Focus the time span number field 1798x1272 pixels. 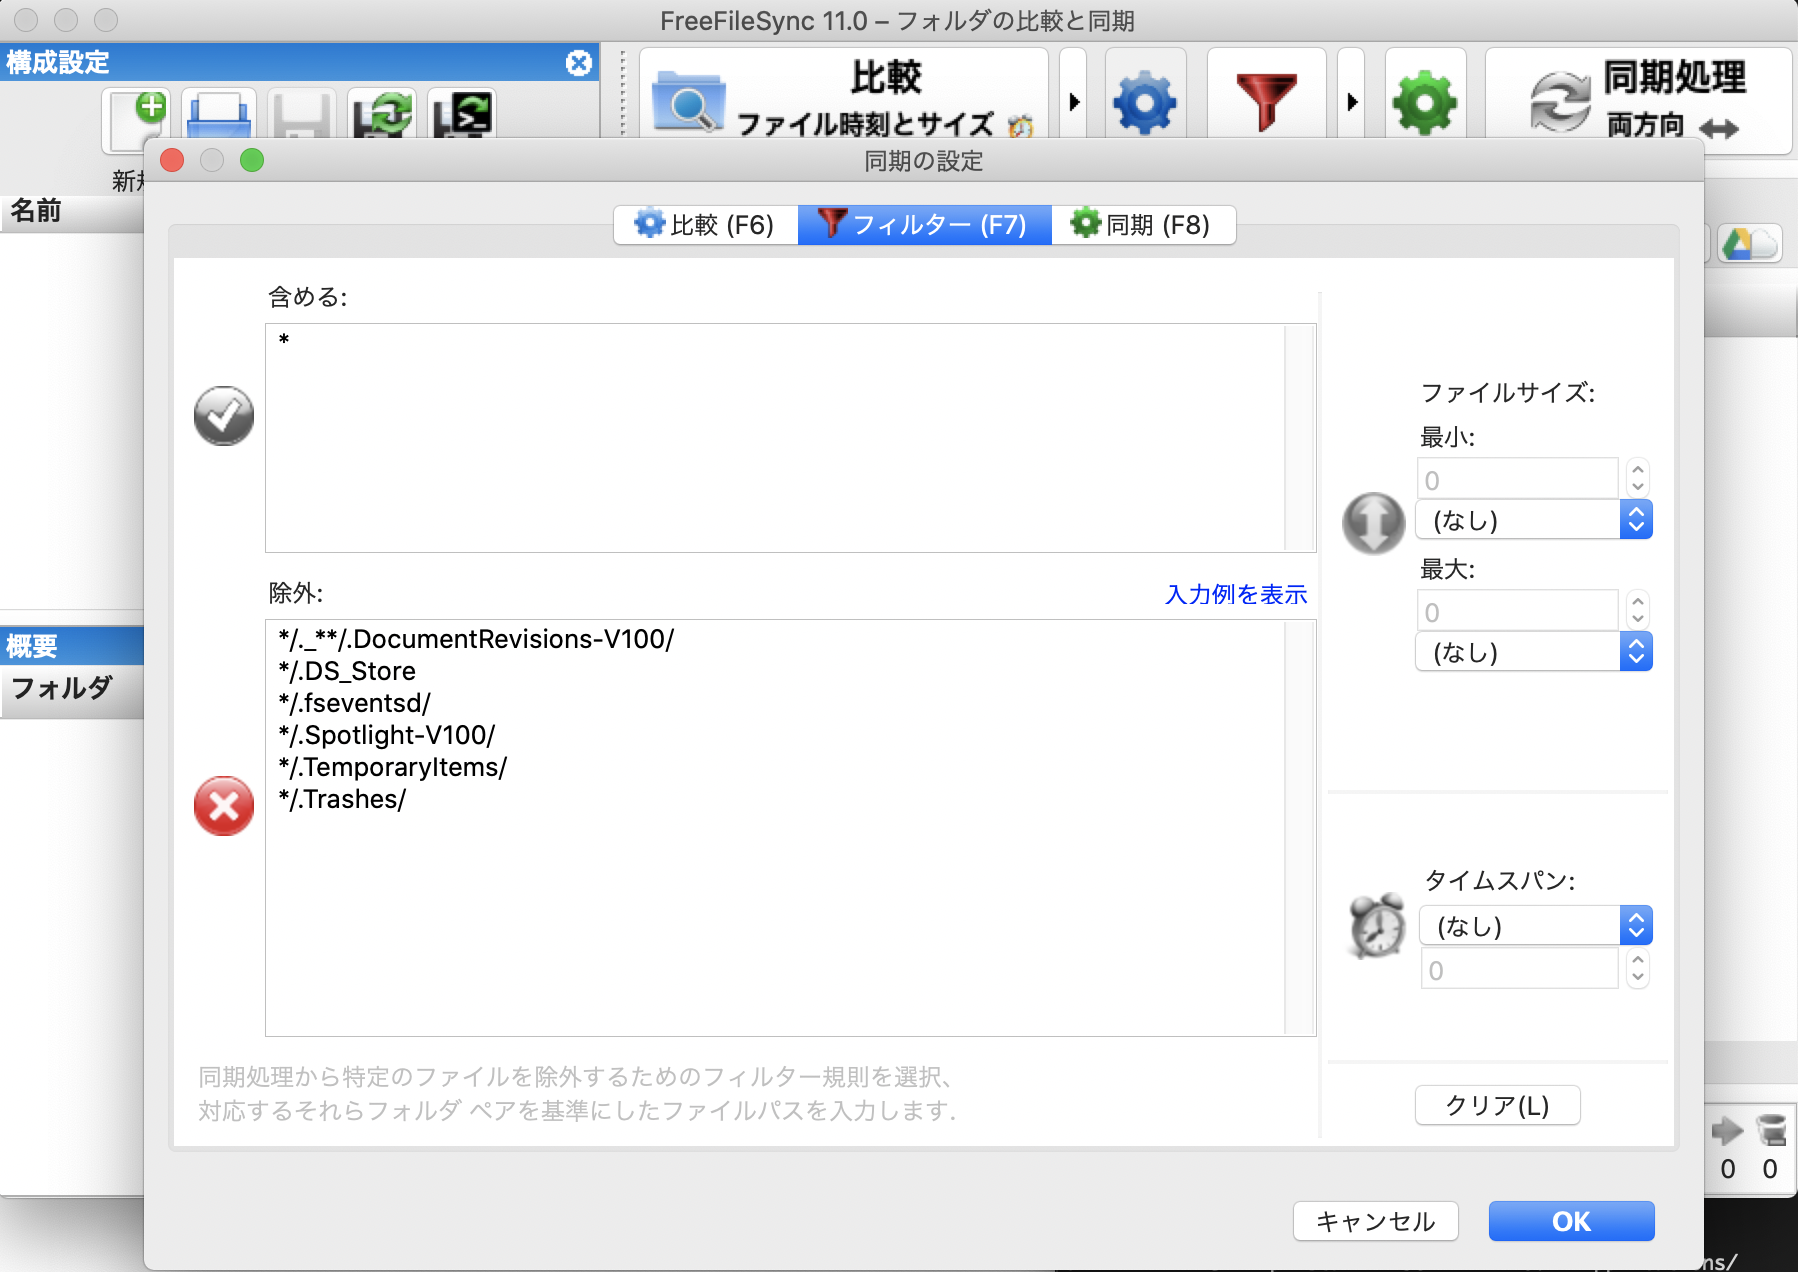click(1519, 969)
